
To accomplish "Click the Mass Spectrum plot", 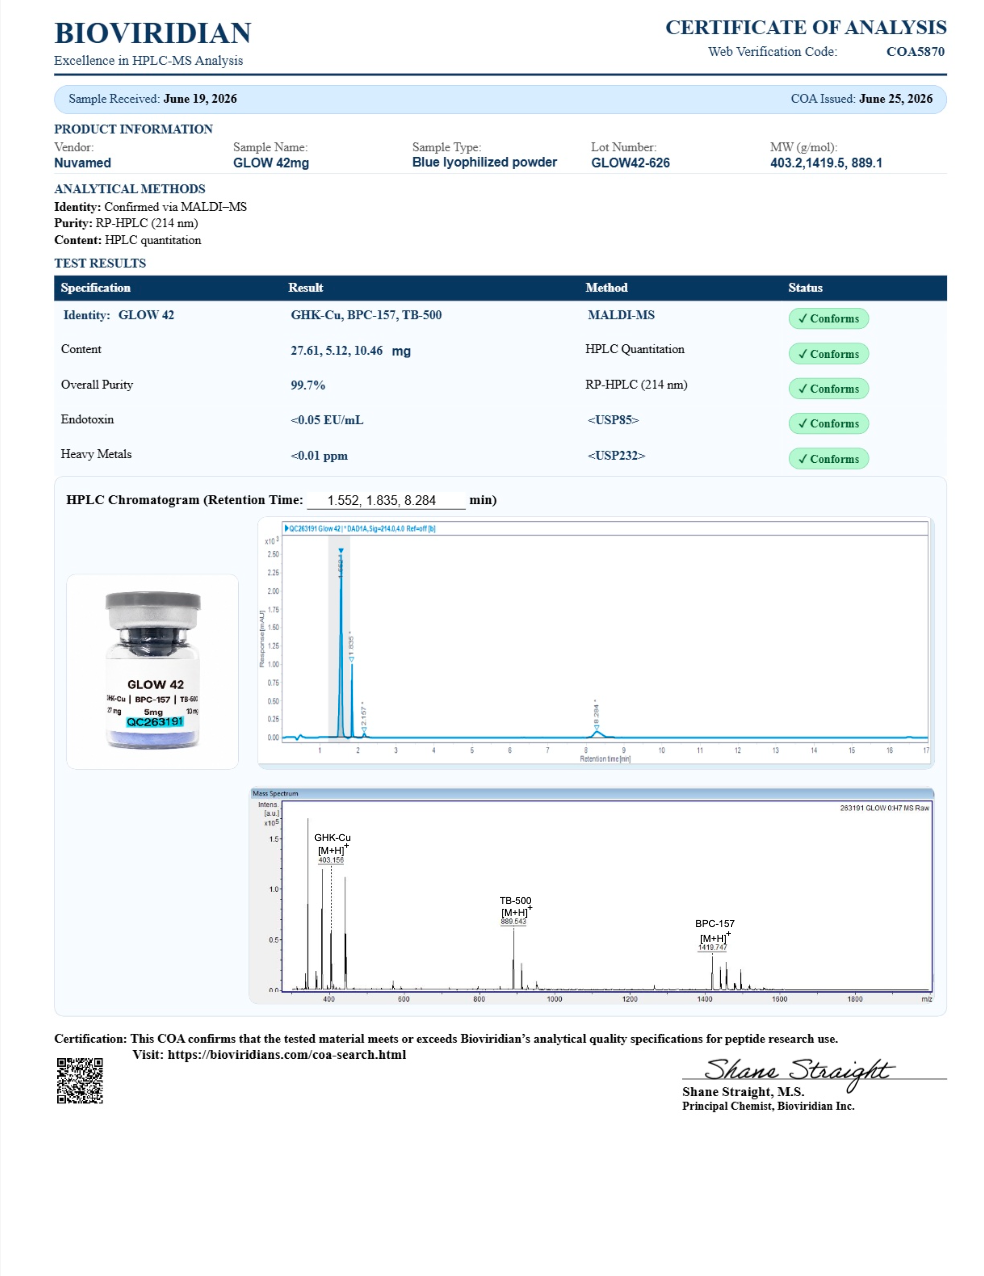I will (591, 896).
